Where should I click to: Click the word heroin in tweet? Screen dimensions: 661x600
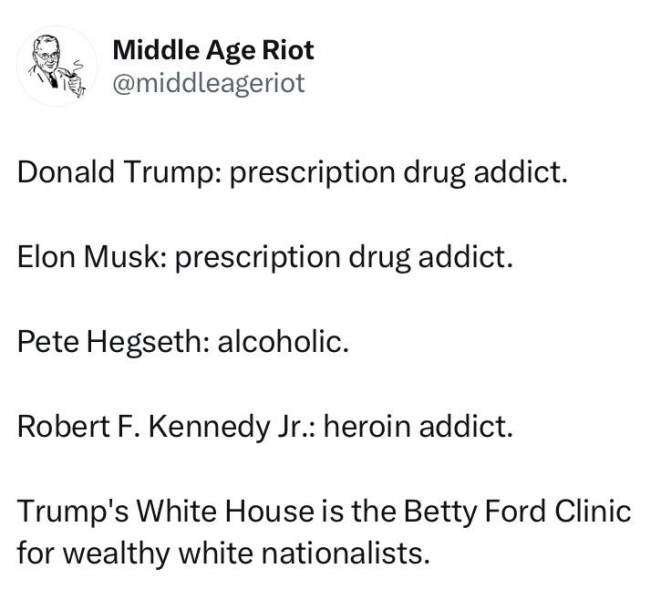coord(368,426)
